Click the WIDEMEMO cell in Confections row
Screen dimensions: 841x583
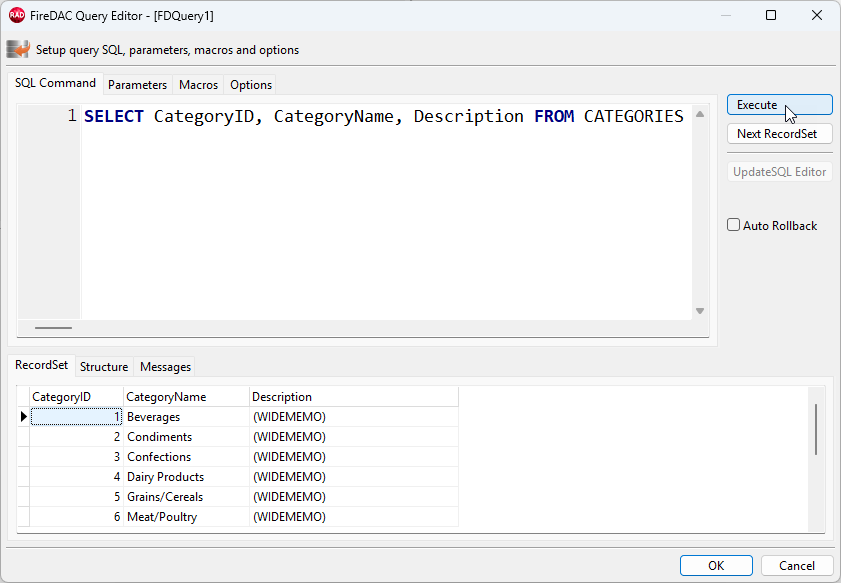(354, 457)
